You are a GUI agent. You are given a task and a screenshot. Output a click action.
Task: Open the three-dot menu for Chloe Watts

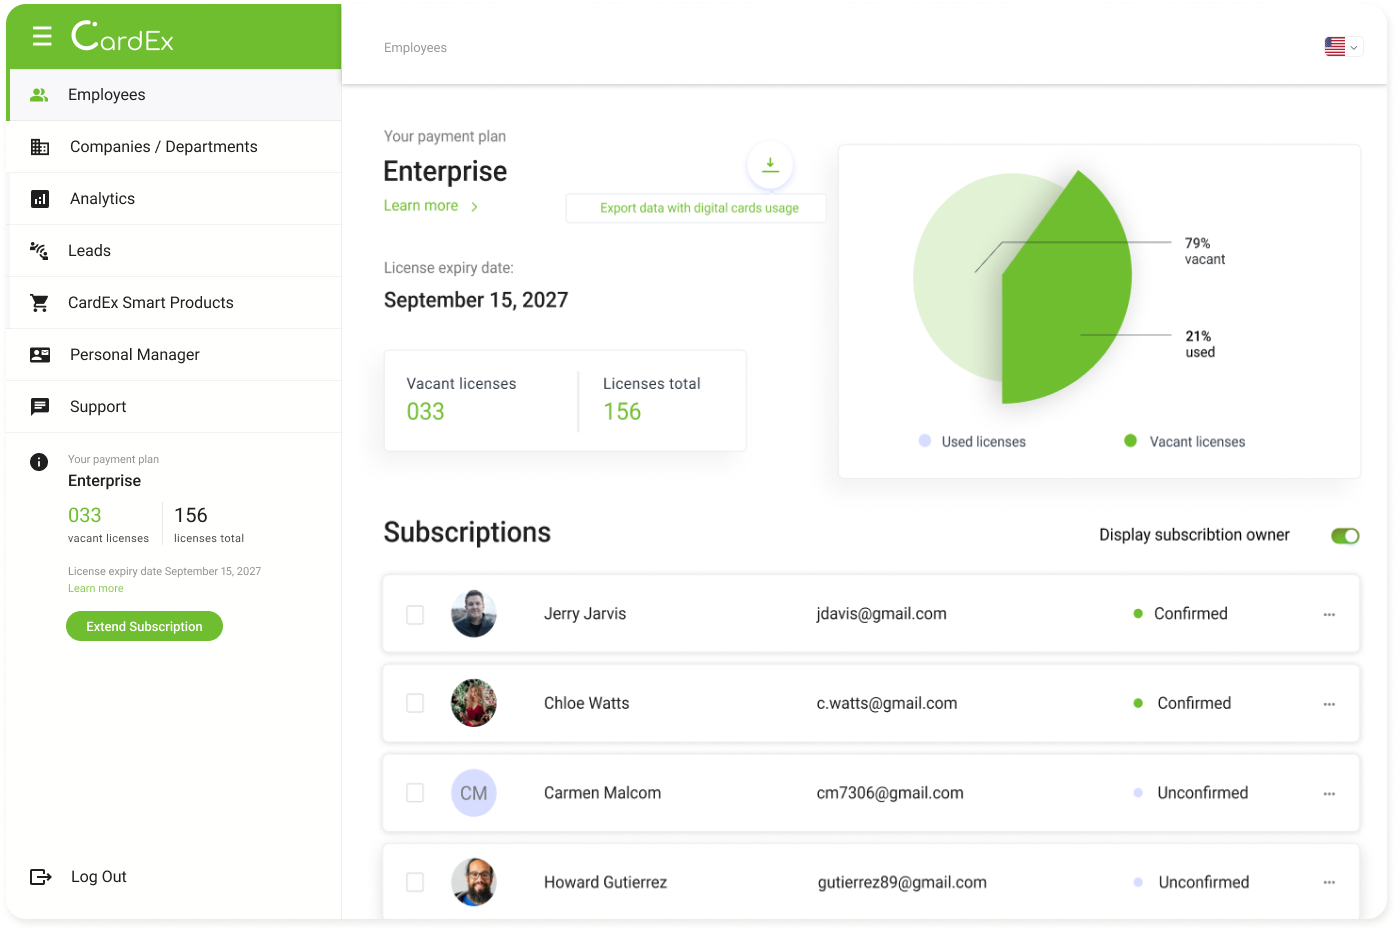pyautogui.click(x=1329, y=703)
